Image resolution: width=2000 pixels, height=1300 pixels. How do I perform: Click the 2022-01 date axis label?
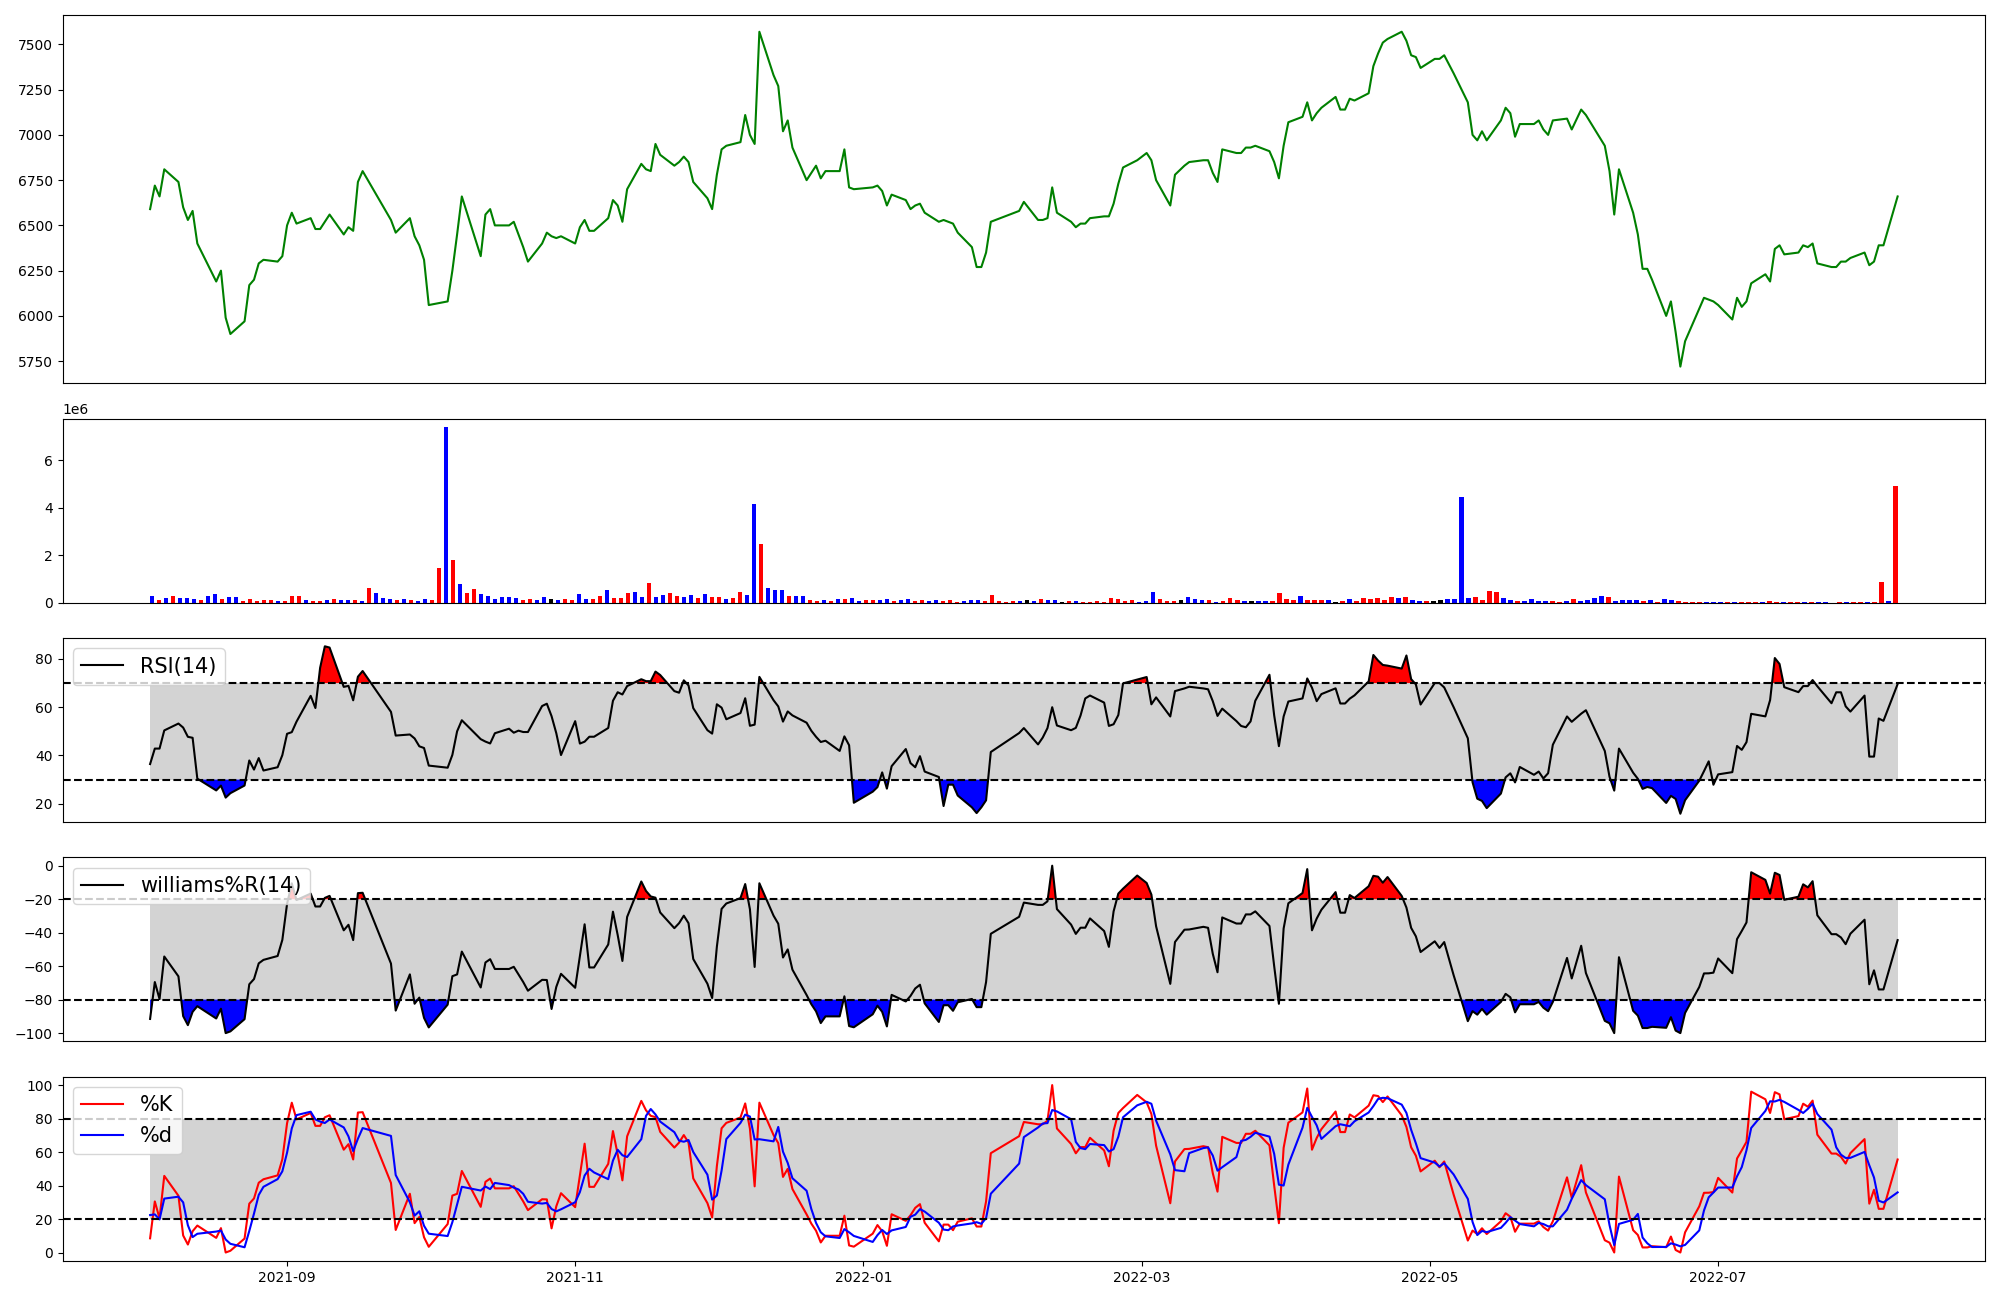(862, 1277)
